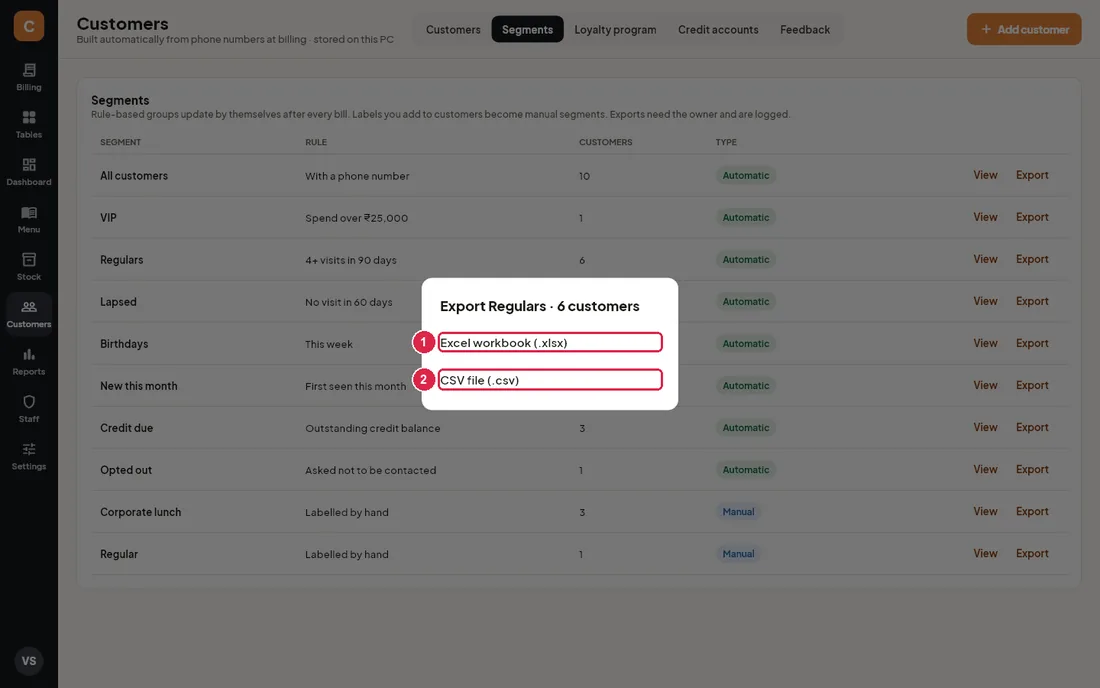Click the 'Opted out' segment name
The height and width of the screenshot is (688, 1100).
tap(126, 471)
